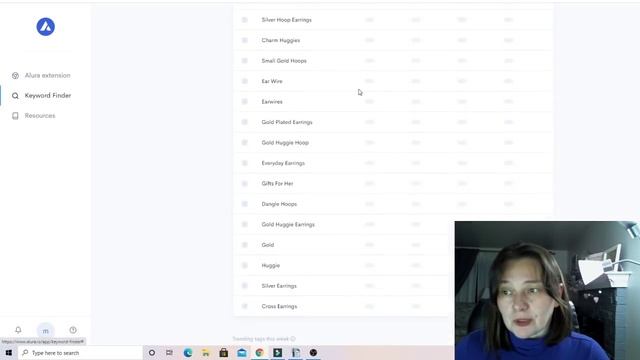The image size is (640, 360).
Task: Click the Trending tags this week info icon
Action: click(293, 339)
